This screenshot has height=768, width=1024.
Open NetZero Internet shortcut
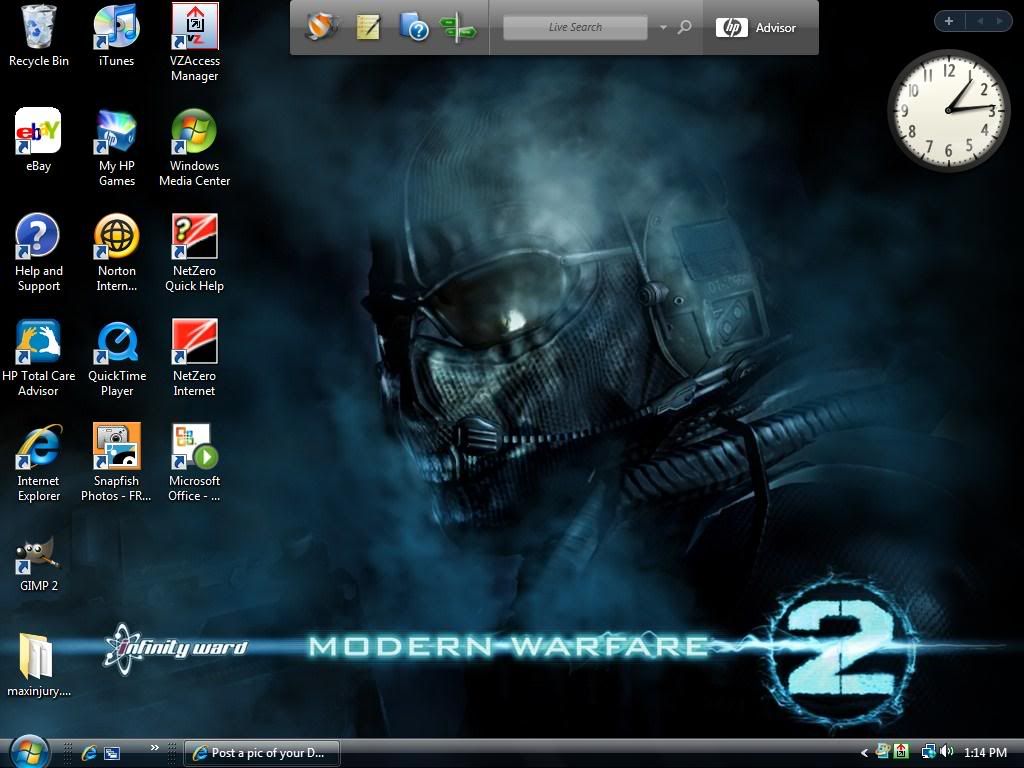click(195, 358)
